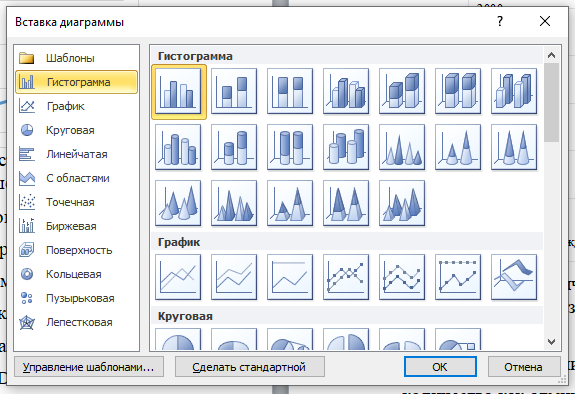Choose the 3-D cylinder chart

pyautogui.click(x=346, y=147)
